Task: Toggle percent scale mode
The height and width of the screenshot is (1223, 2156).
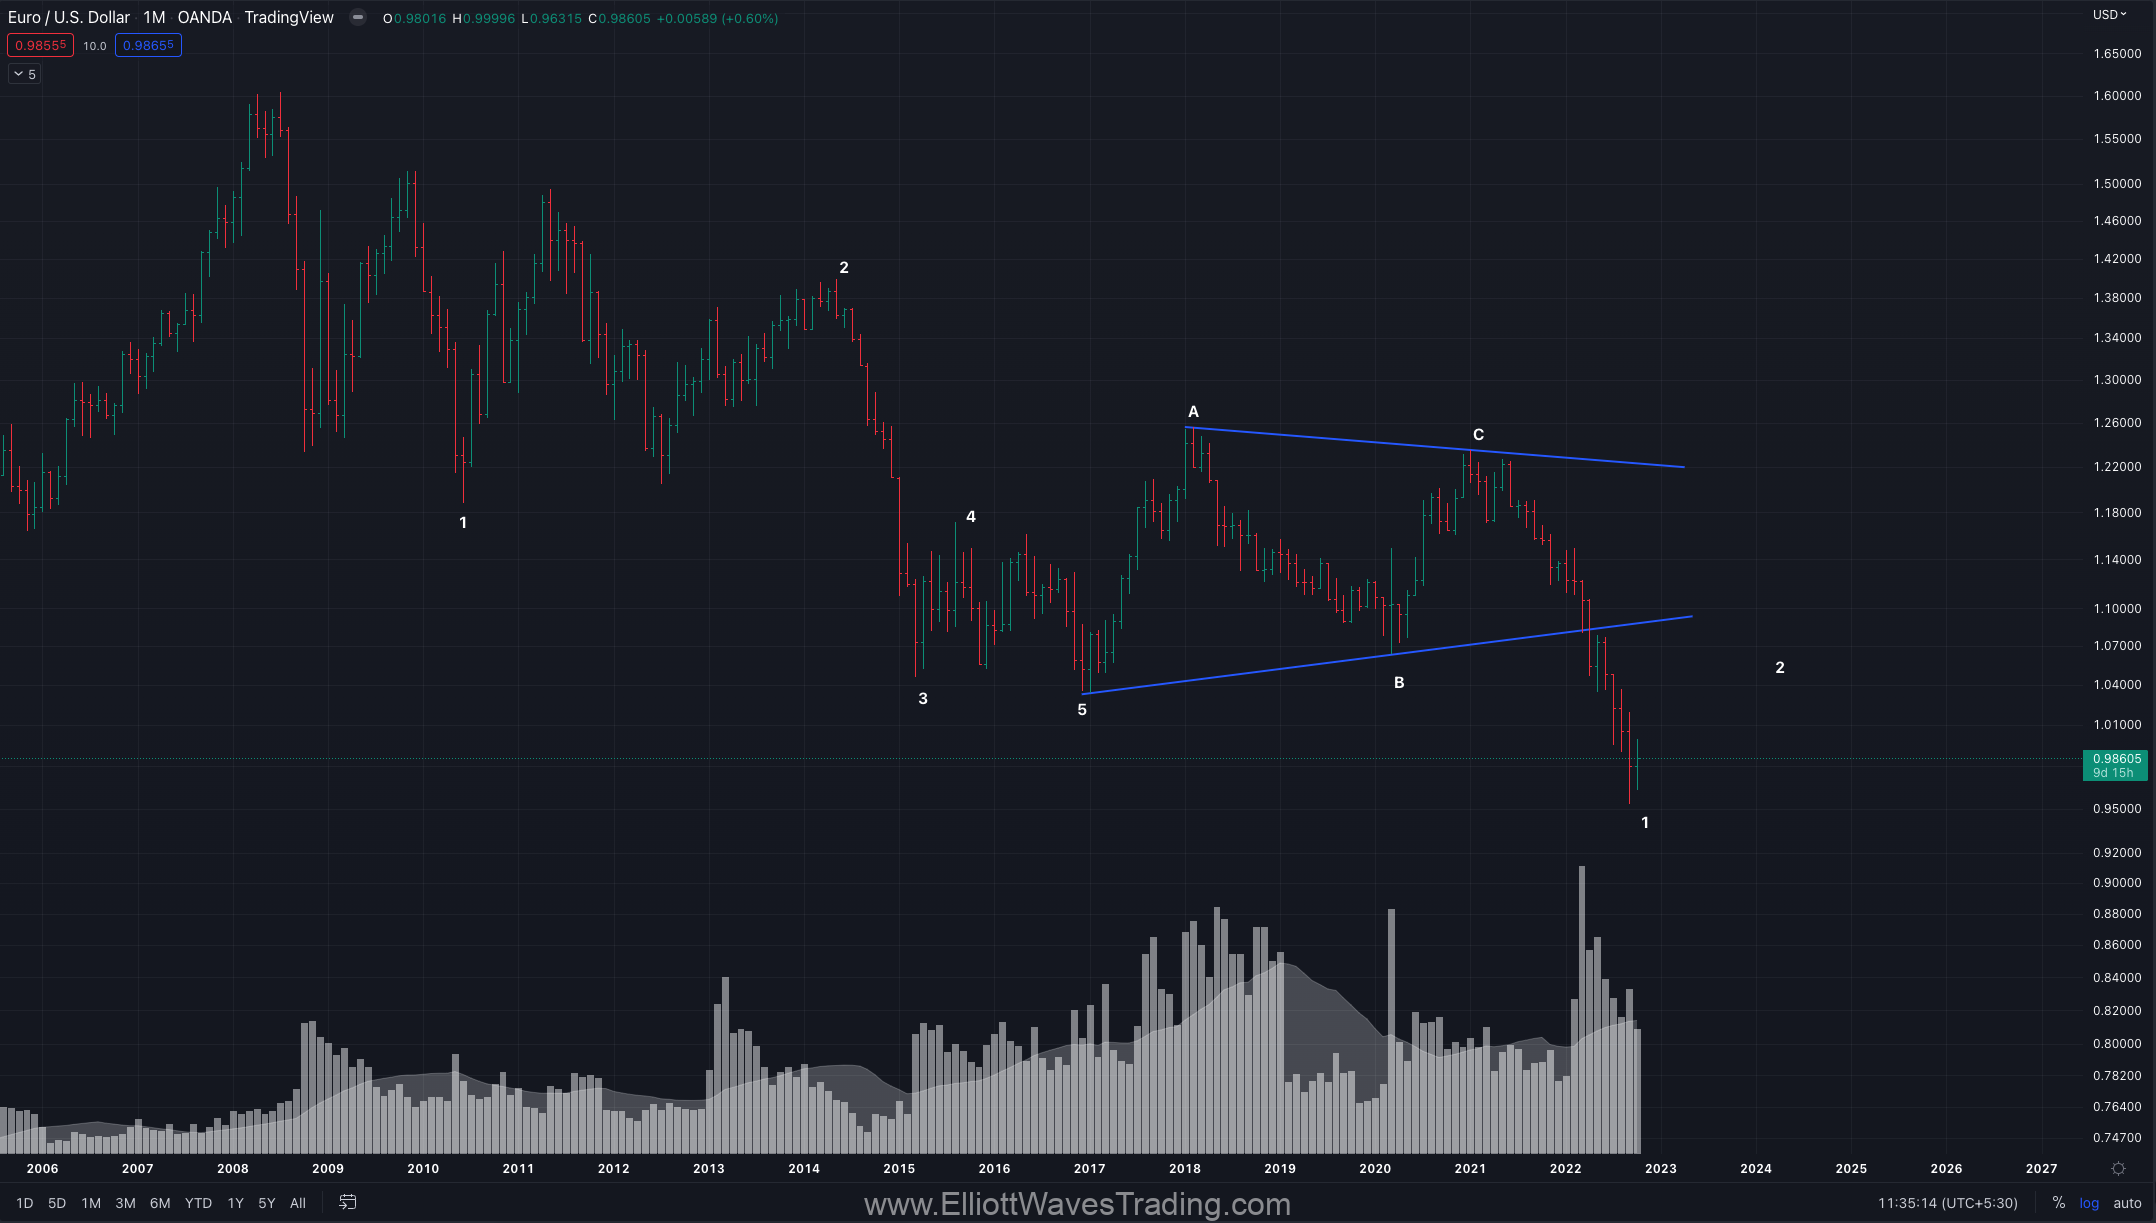Action: (x=2058, y=1203)
